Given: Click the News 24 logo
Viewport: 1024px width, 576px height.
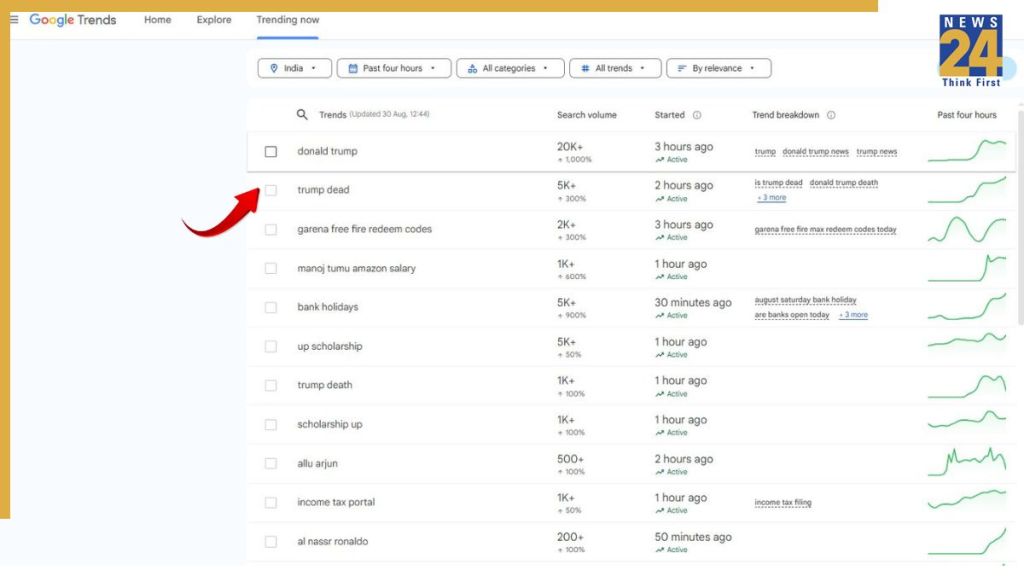Looking at the screenshot, I should 969,50.
